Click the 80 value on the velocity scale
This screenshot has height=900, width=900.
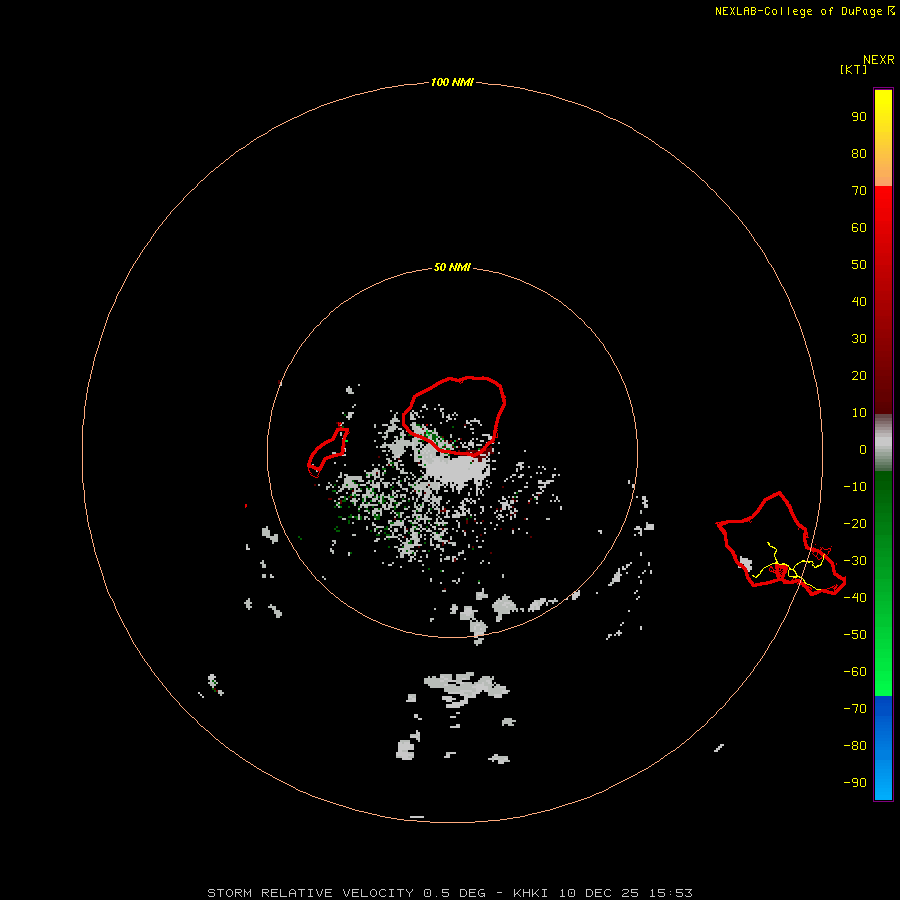pyautogui.click(x=859, y=153)
